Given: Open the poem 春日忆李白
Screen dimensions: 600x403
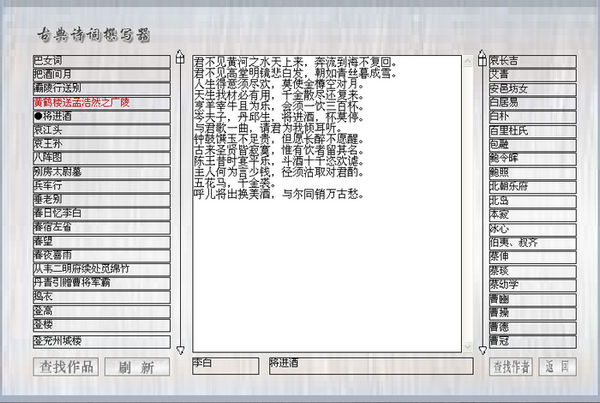Looking at the screenshot, I should pos(102,213).
